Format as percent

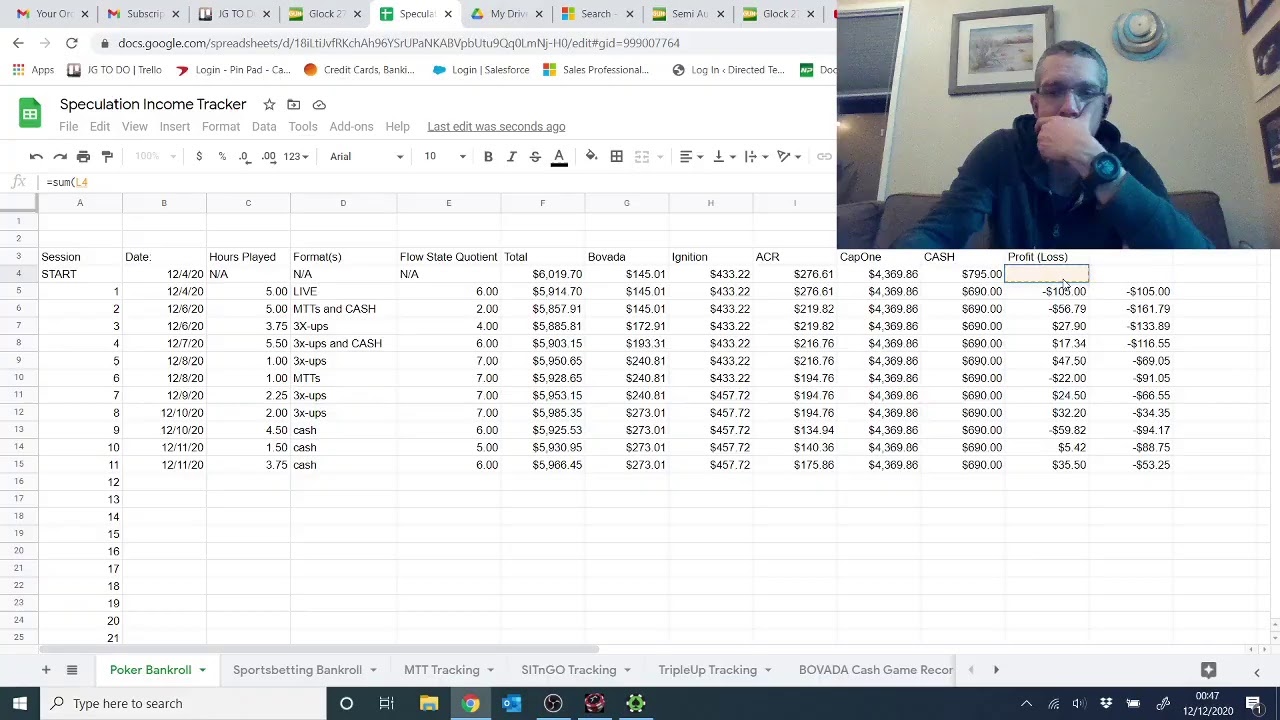point(222,156)
